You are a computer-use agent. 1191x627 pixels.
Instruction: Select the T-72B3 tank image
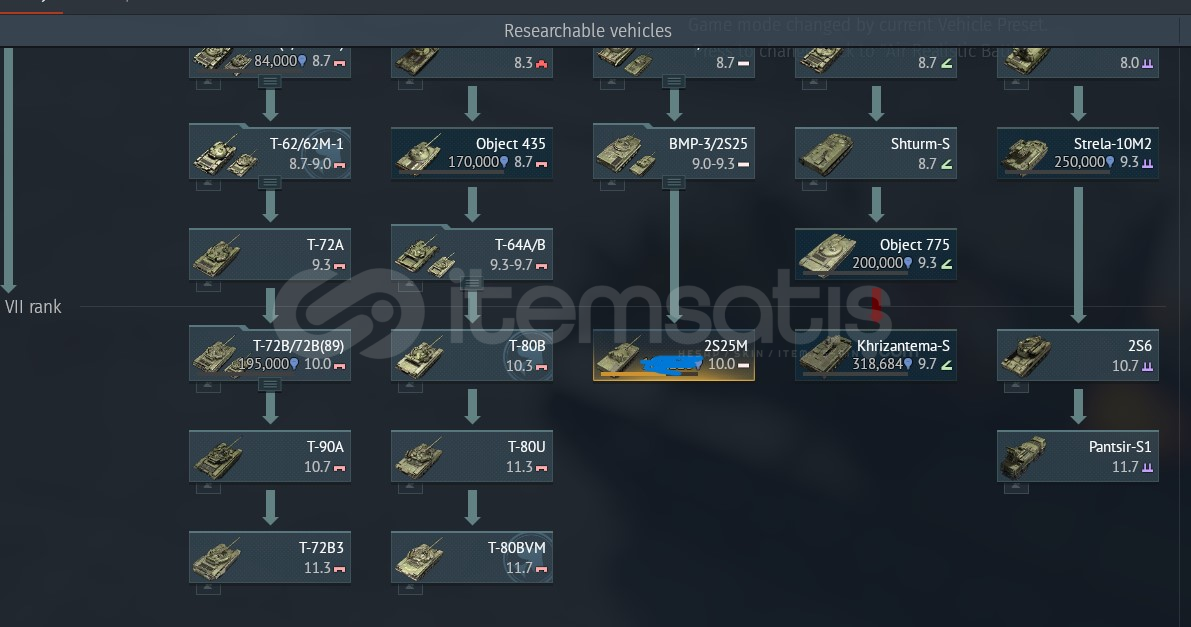click(217, 558)
